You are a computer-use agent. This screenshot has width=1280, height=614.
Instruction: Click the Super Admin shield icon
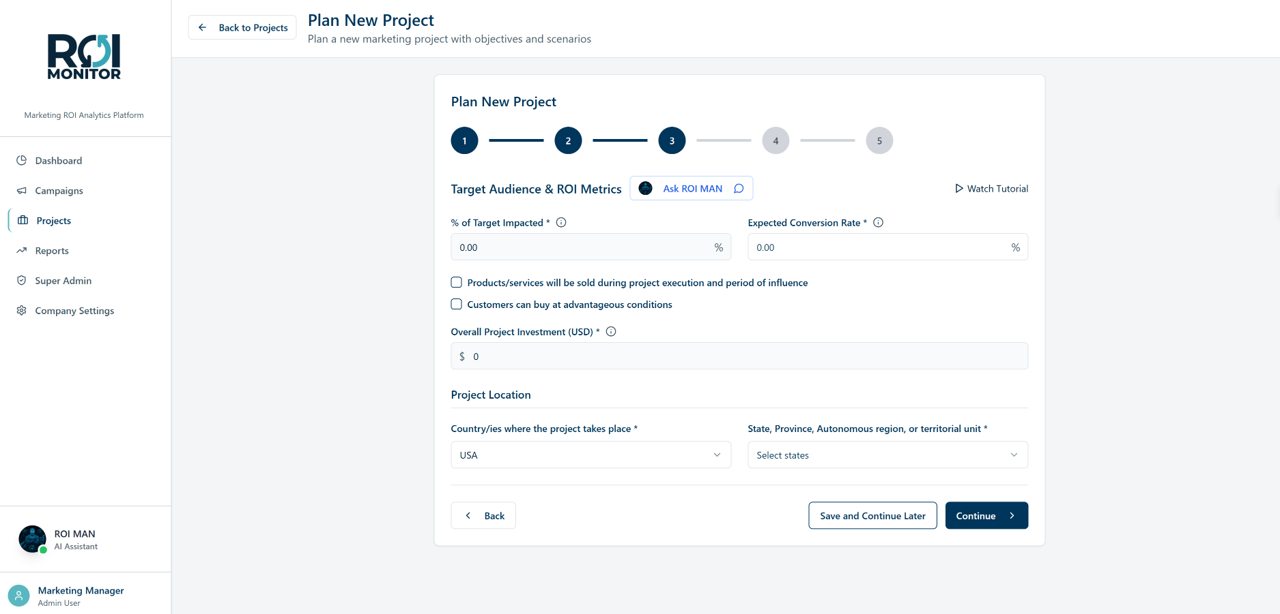(x=22, y=280)
